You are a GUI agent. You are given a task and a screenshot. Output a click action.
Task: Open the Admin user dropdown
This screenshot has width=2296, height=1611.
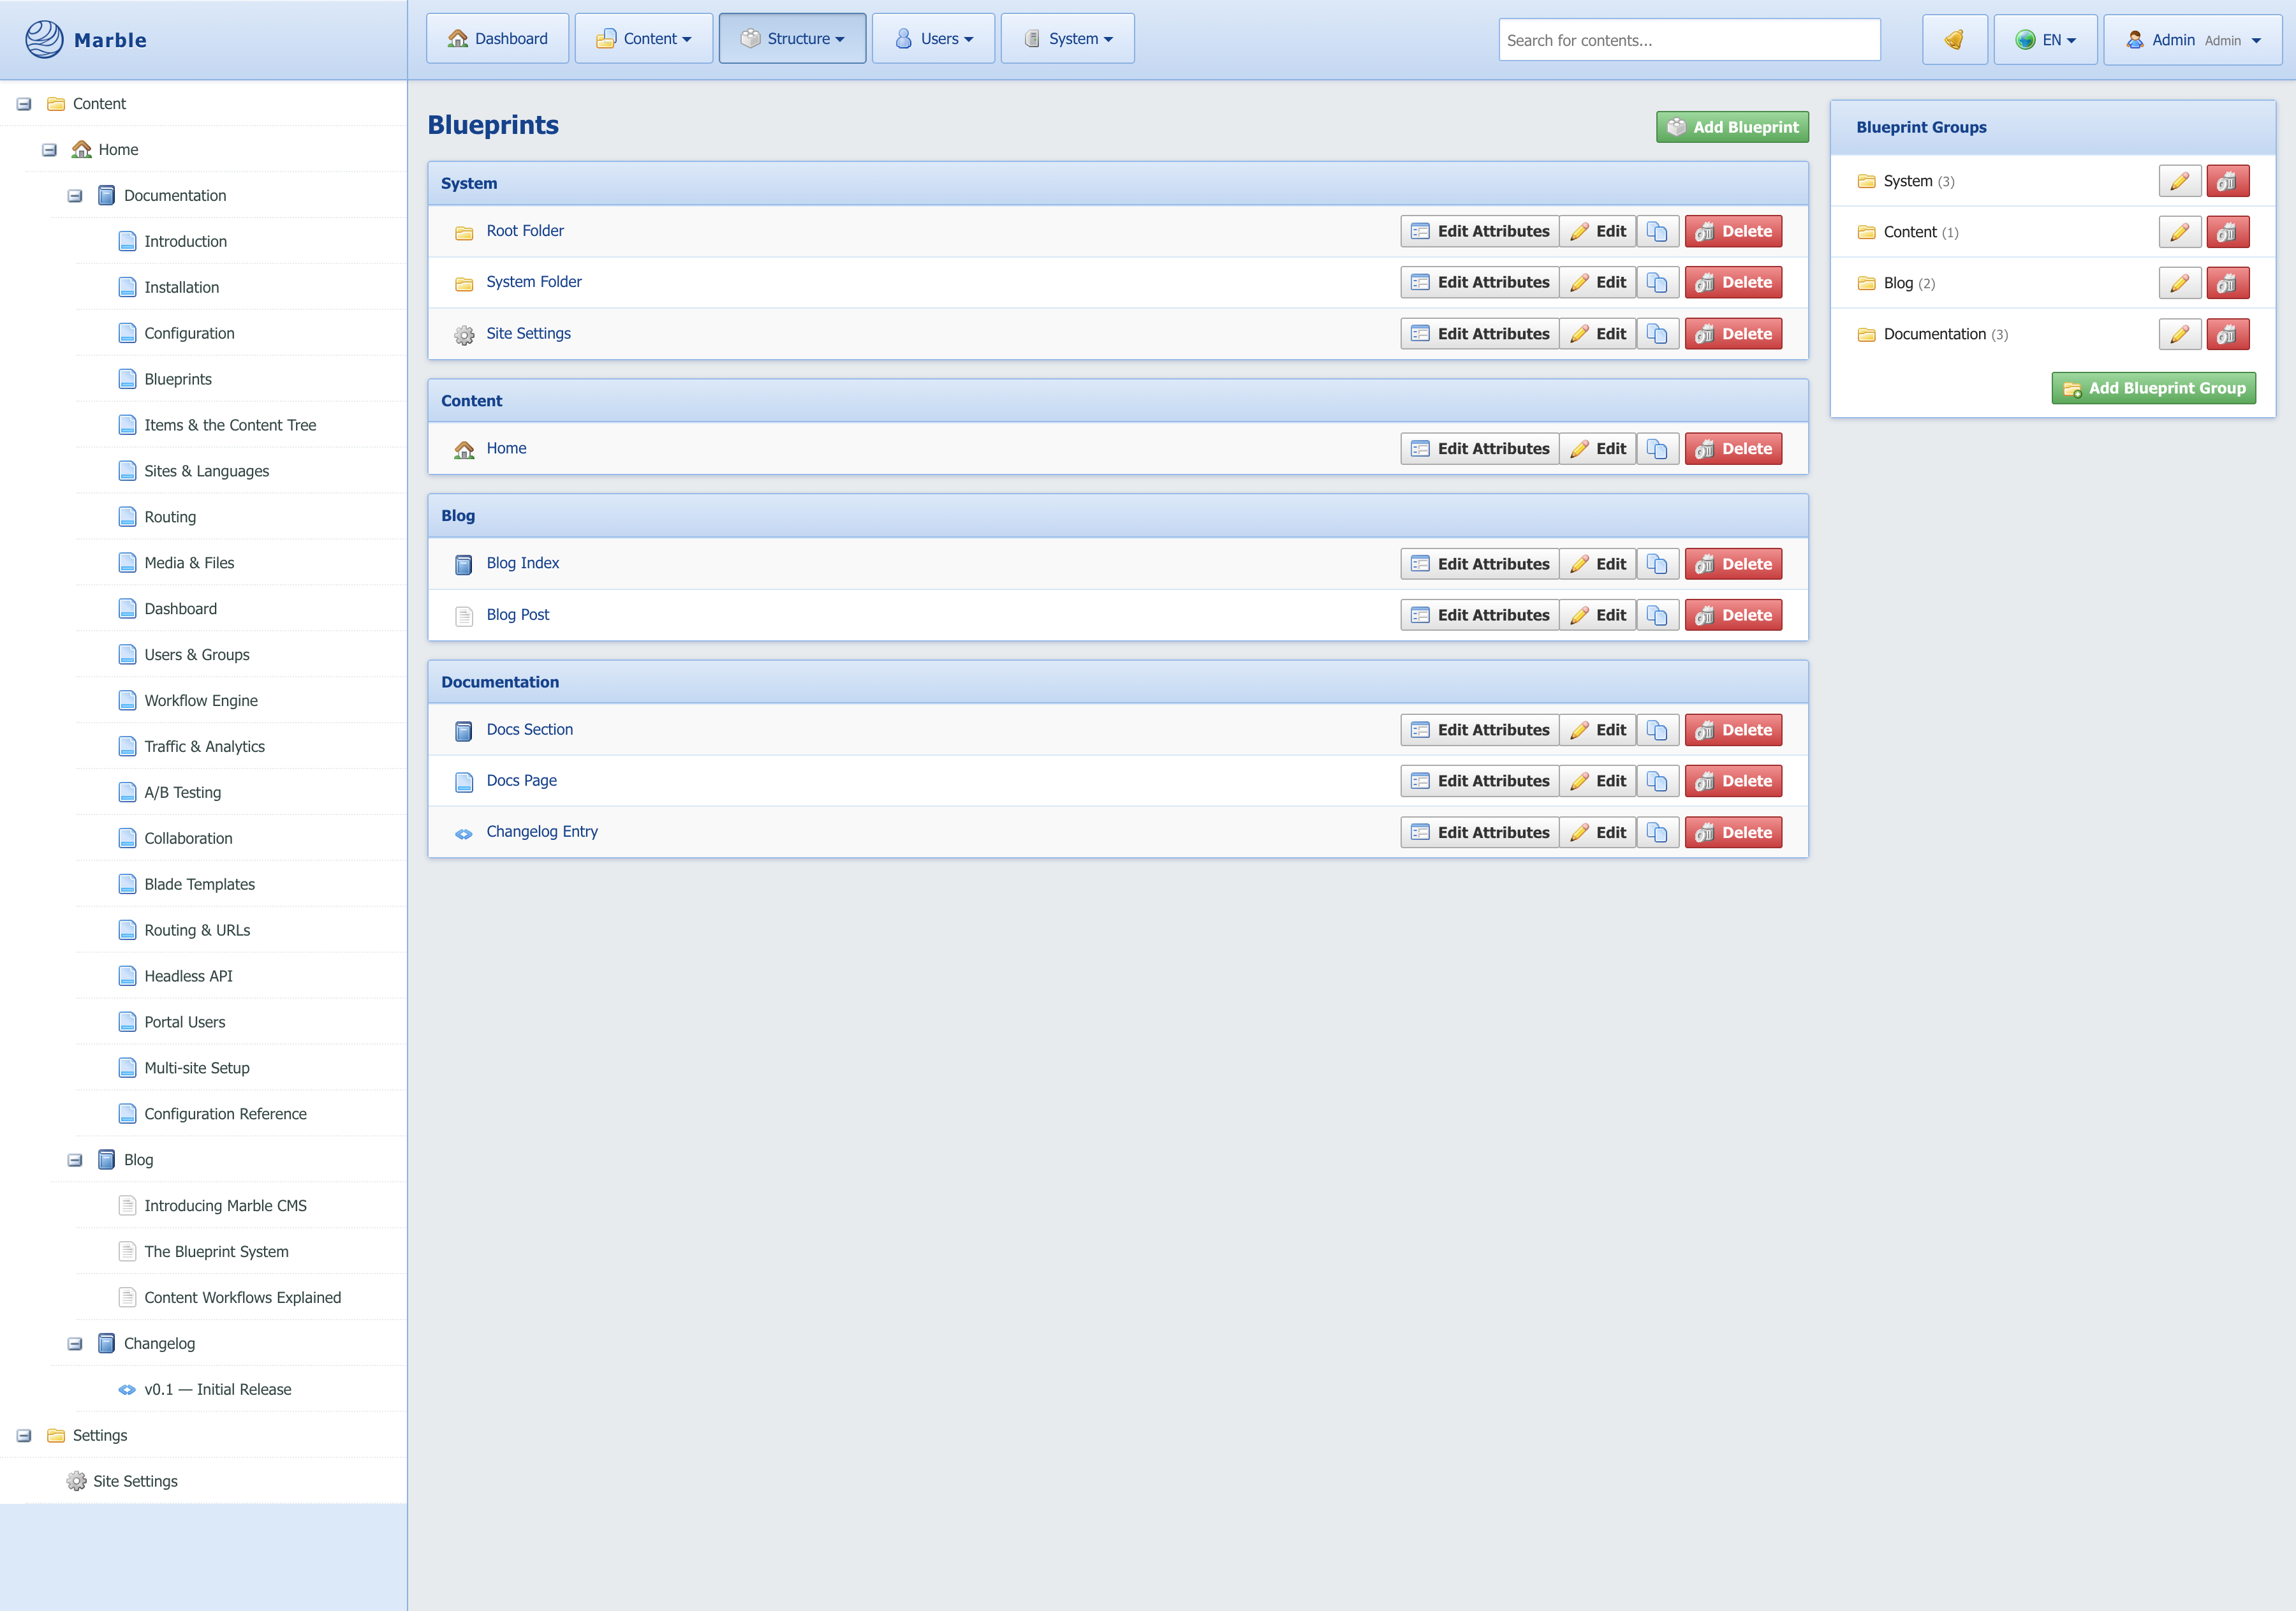tap(2192, 40)
